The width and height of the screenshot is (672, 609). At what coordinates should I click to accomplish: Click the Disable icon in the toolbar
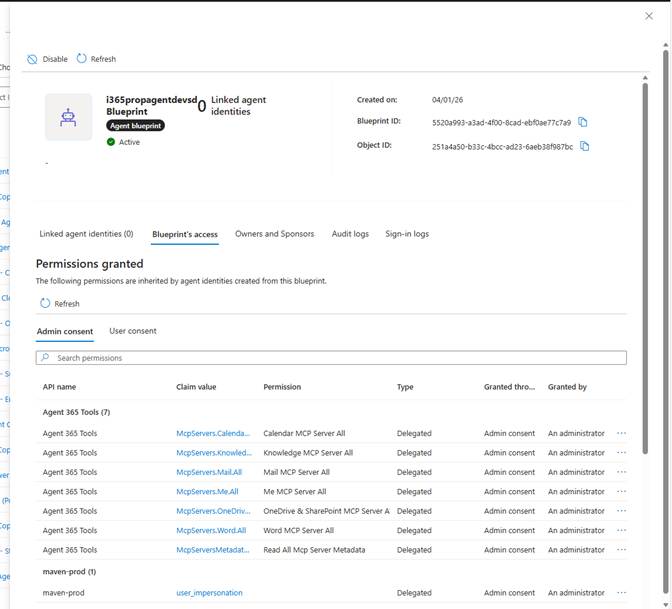pos(33,59)
